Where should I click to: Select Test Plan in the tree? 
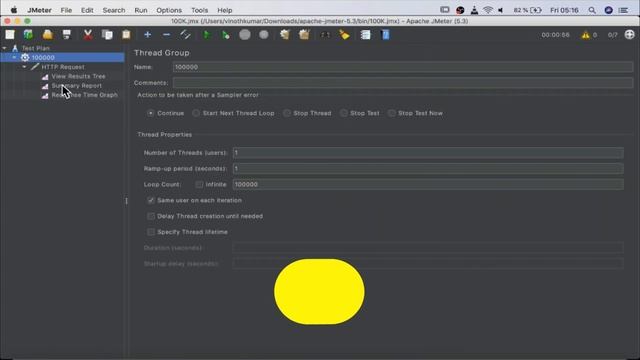click(x=36, y=48)
